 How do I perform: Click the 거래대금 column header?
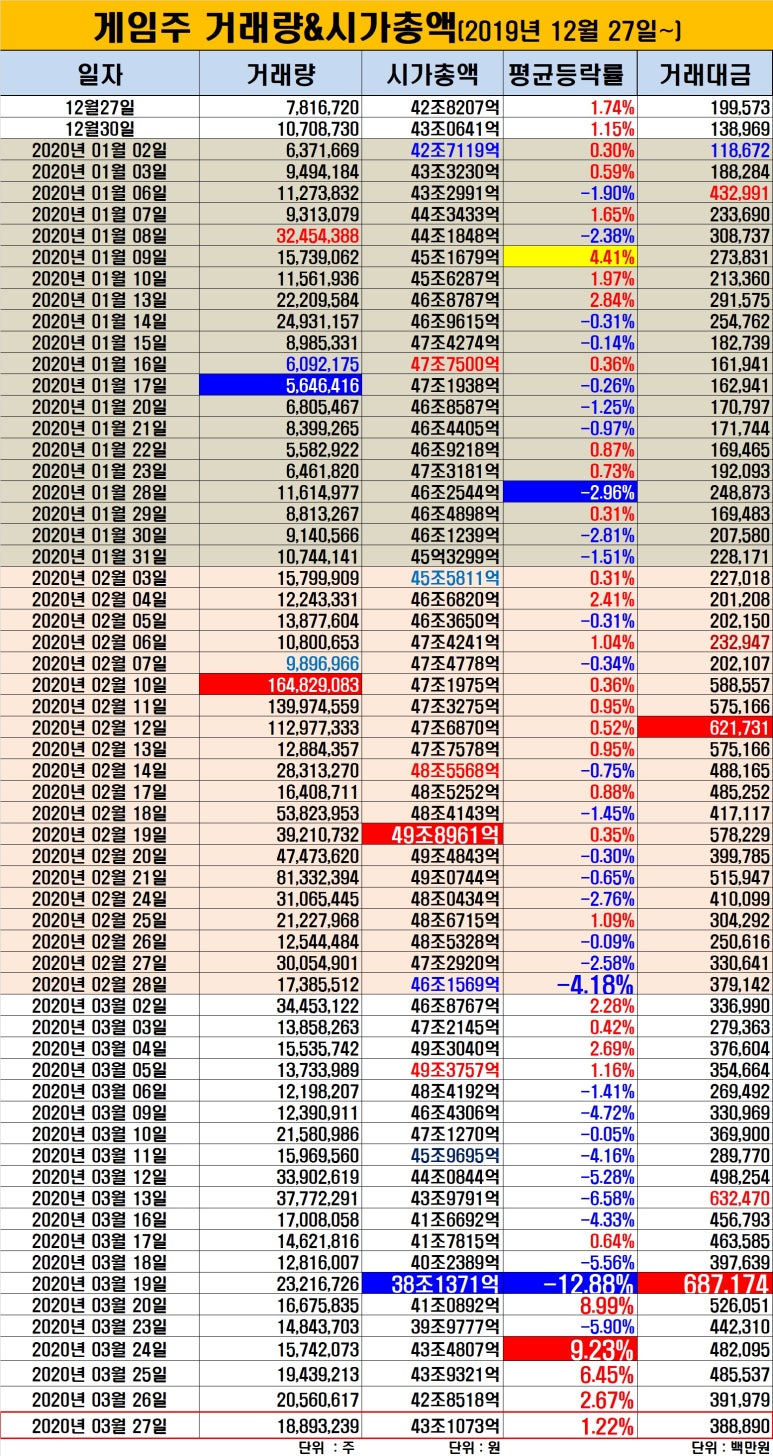tap(704, 75)
